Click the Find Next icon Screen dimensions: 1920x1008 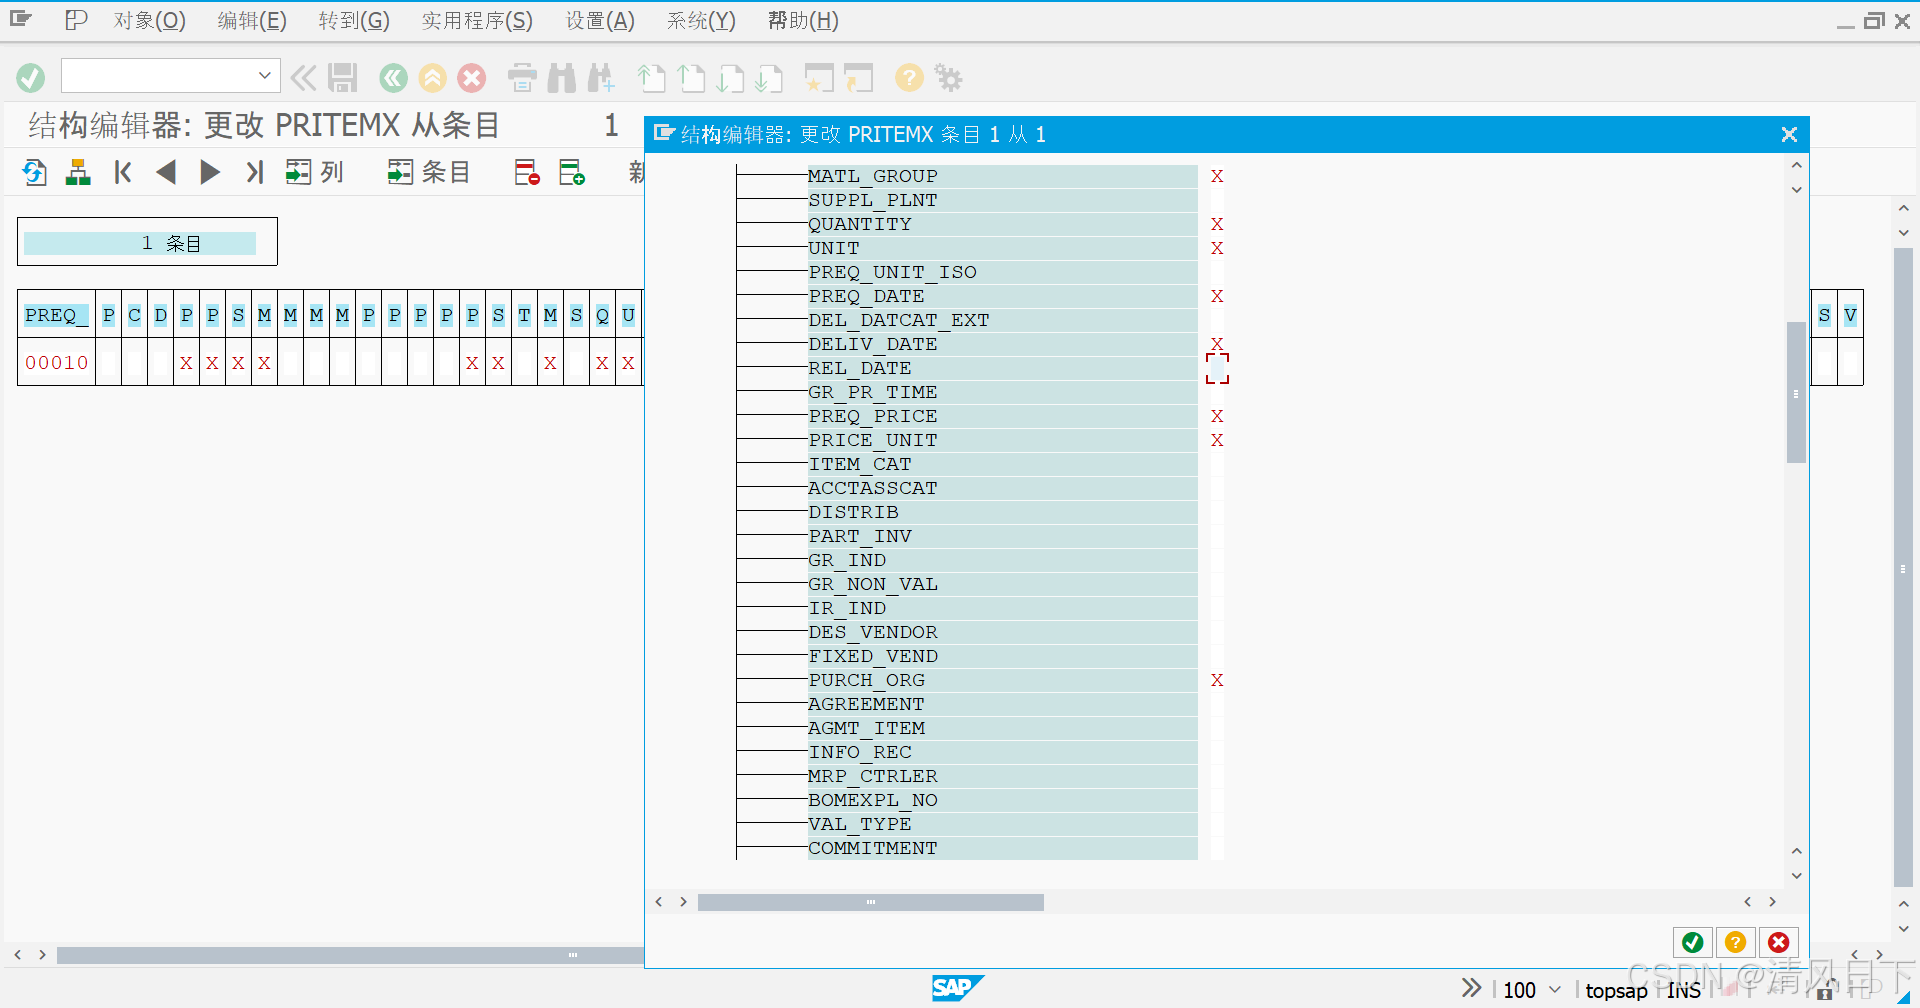[x=602, y=78]
